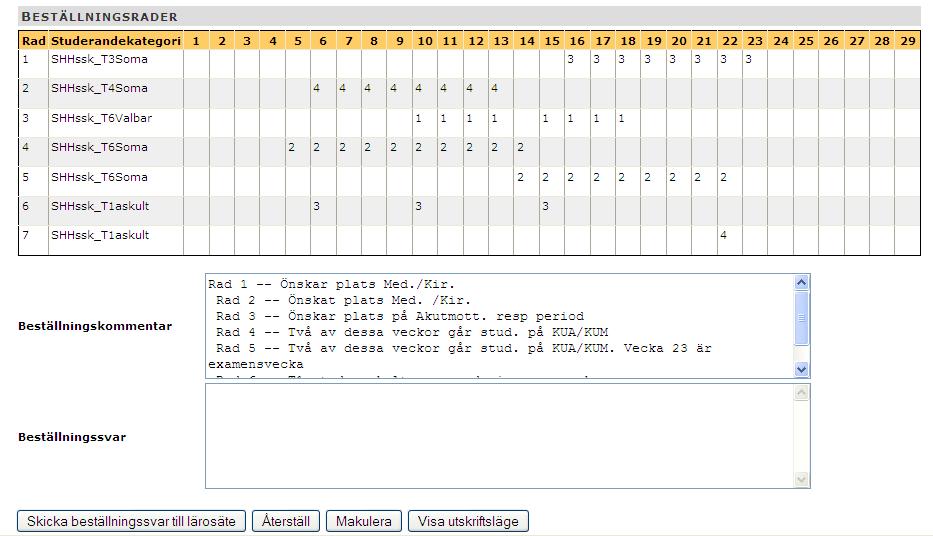Select SHHssk_T6Soma category in row 4
The image size is (933, 536).
point(99,147)
